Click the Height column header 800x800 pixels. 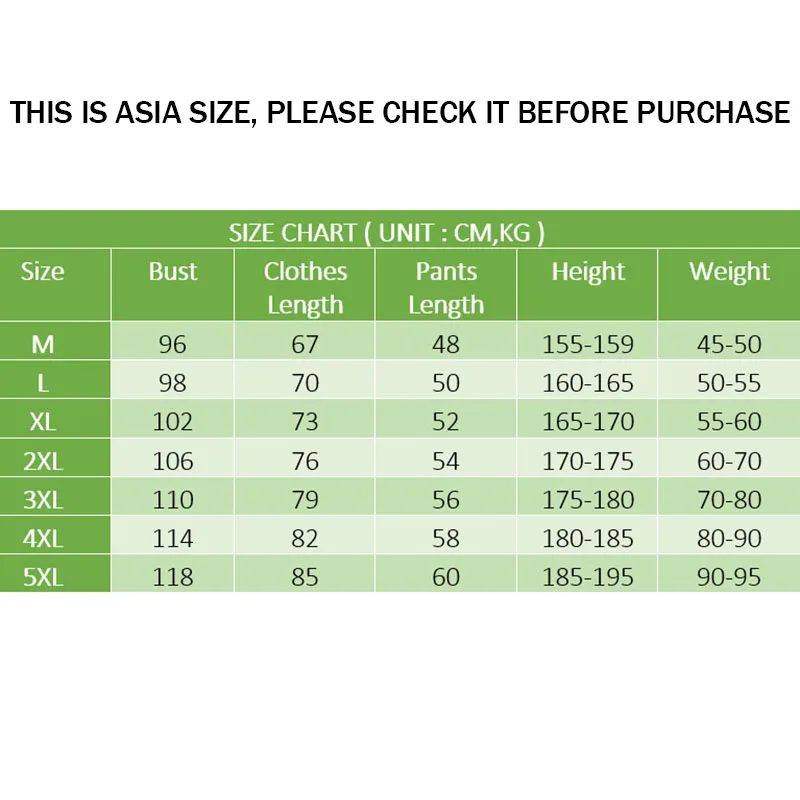588,272
